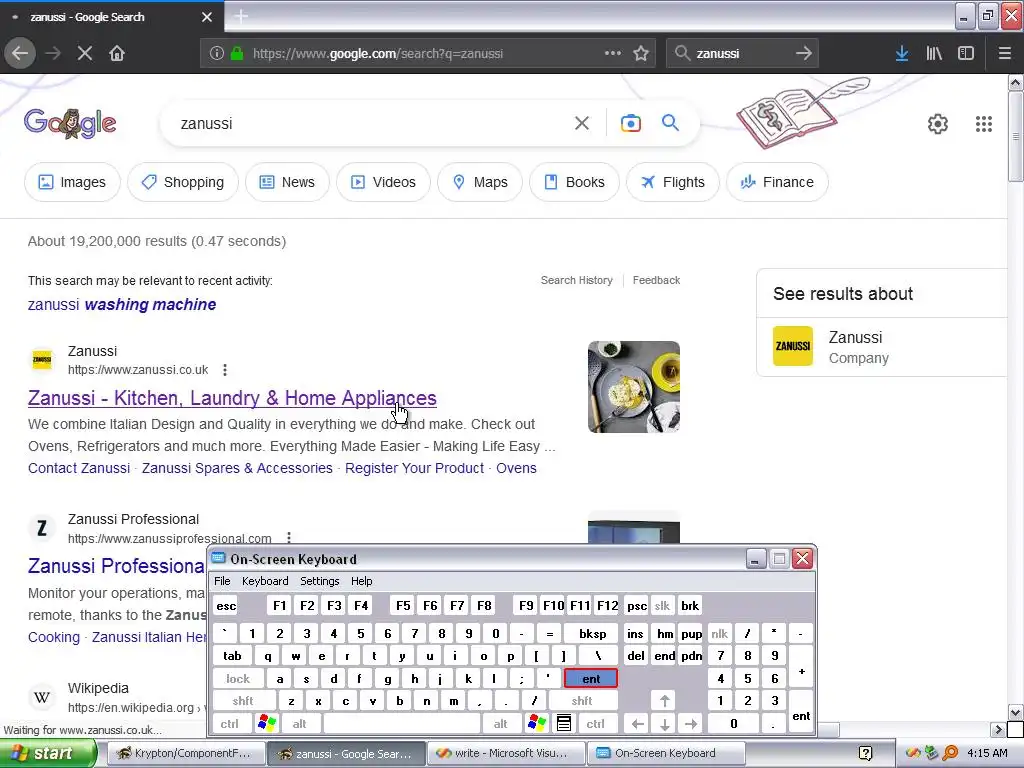Click bksp key on On-Screen Keyboard

[592, 633]
